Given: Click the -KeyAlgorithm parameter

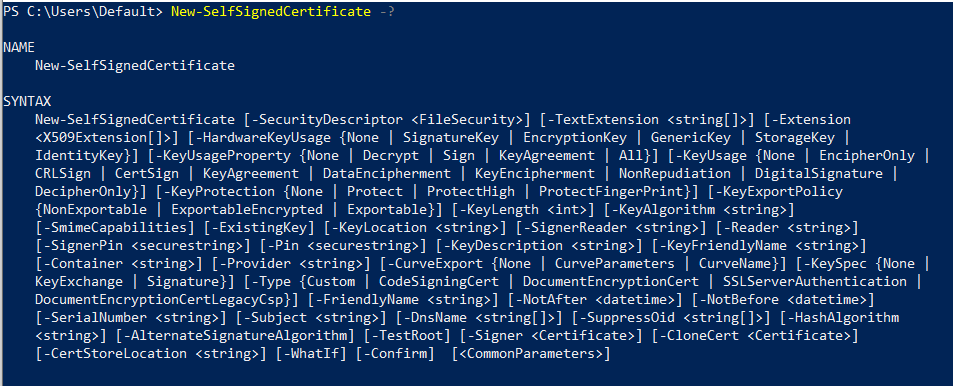Looking at the screenshot, I should tap(659, 210).
